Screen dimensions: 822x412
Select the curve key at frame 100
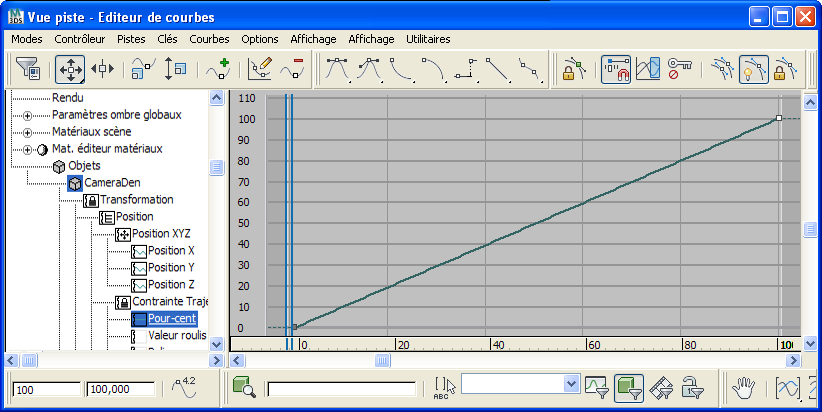tap(779, 118)
